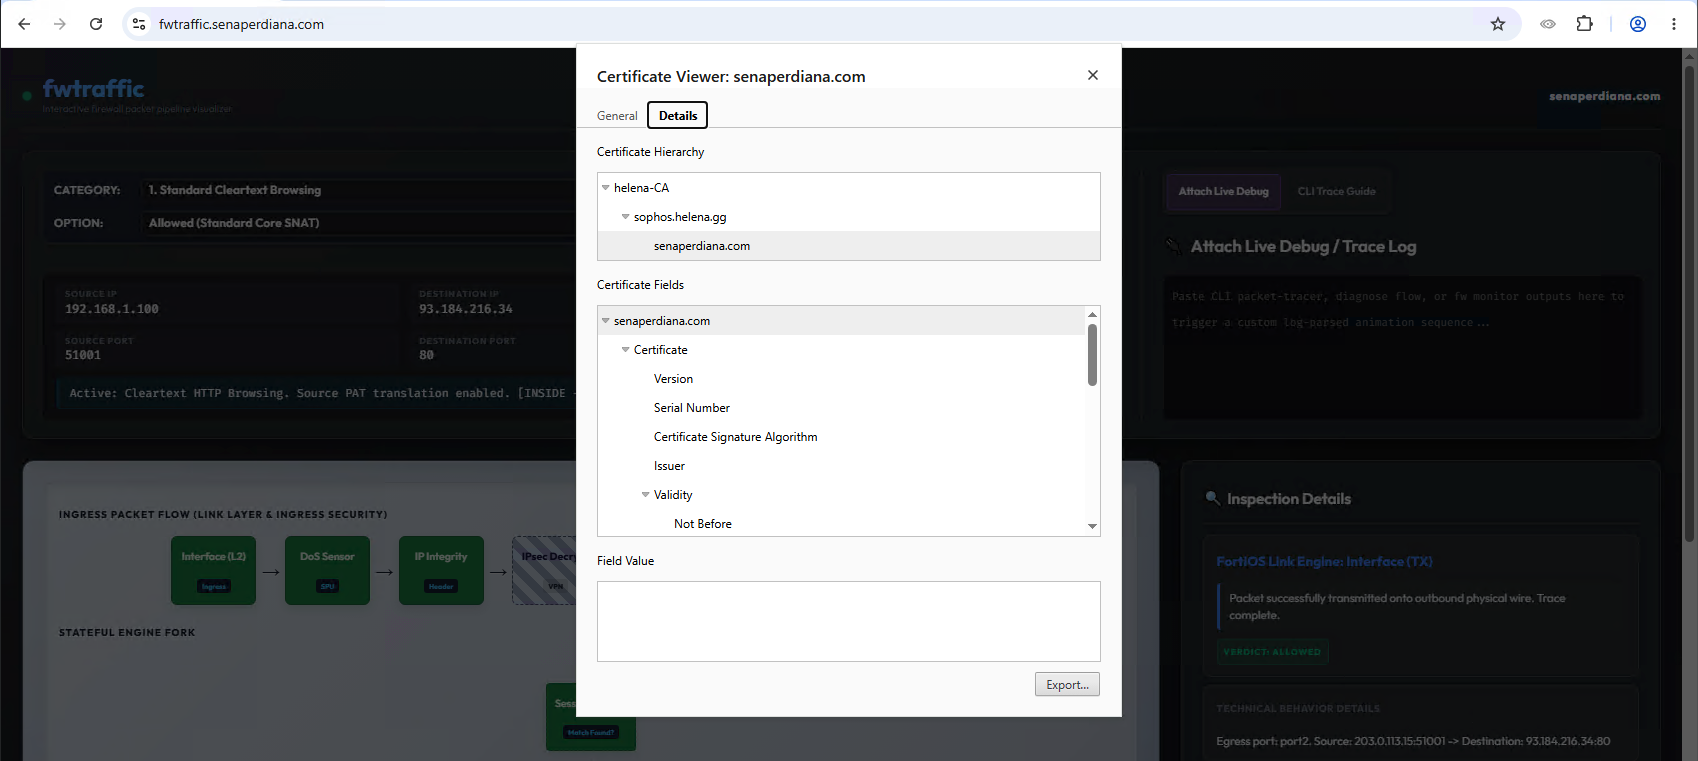Image resolution: width=1698 pixels, height=761 pixels.
Task: Click the trace log paste text area
Action: point(1402,347)
